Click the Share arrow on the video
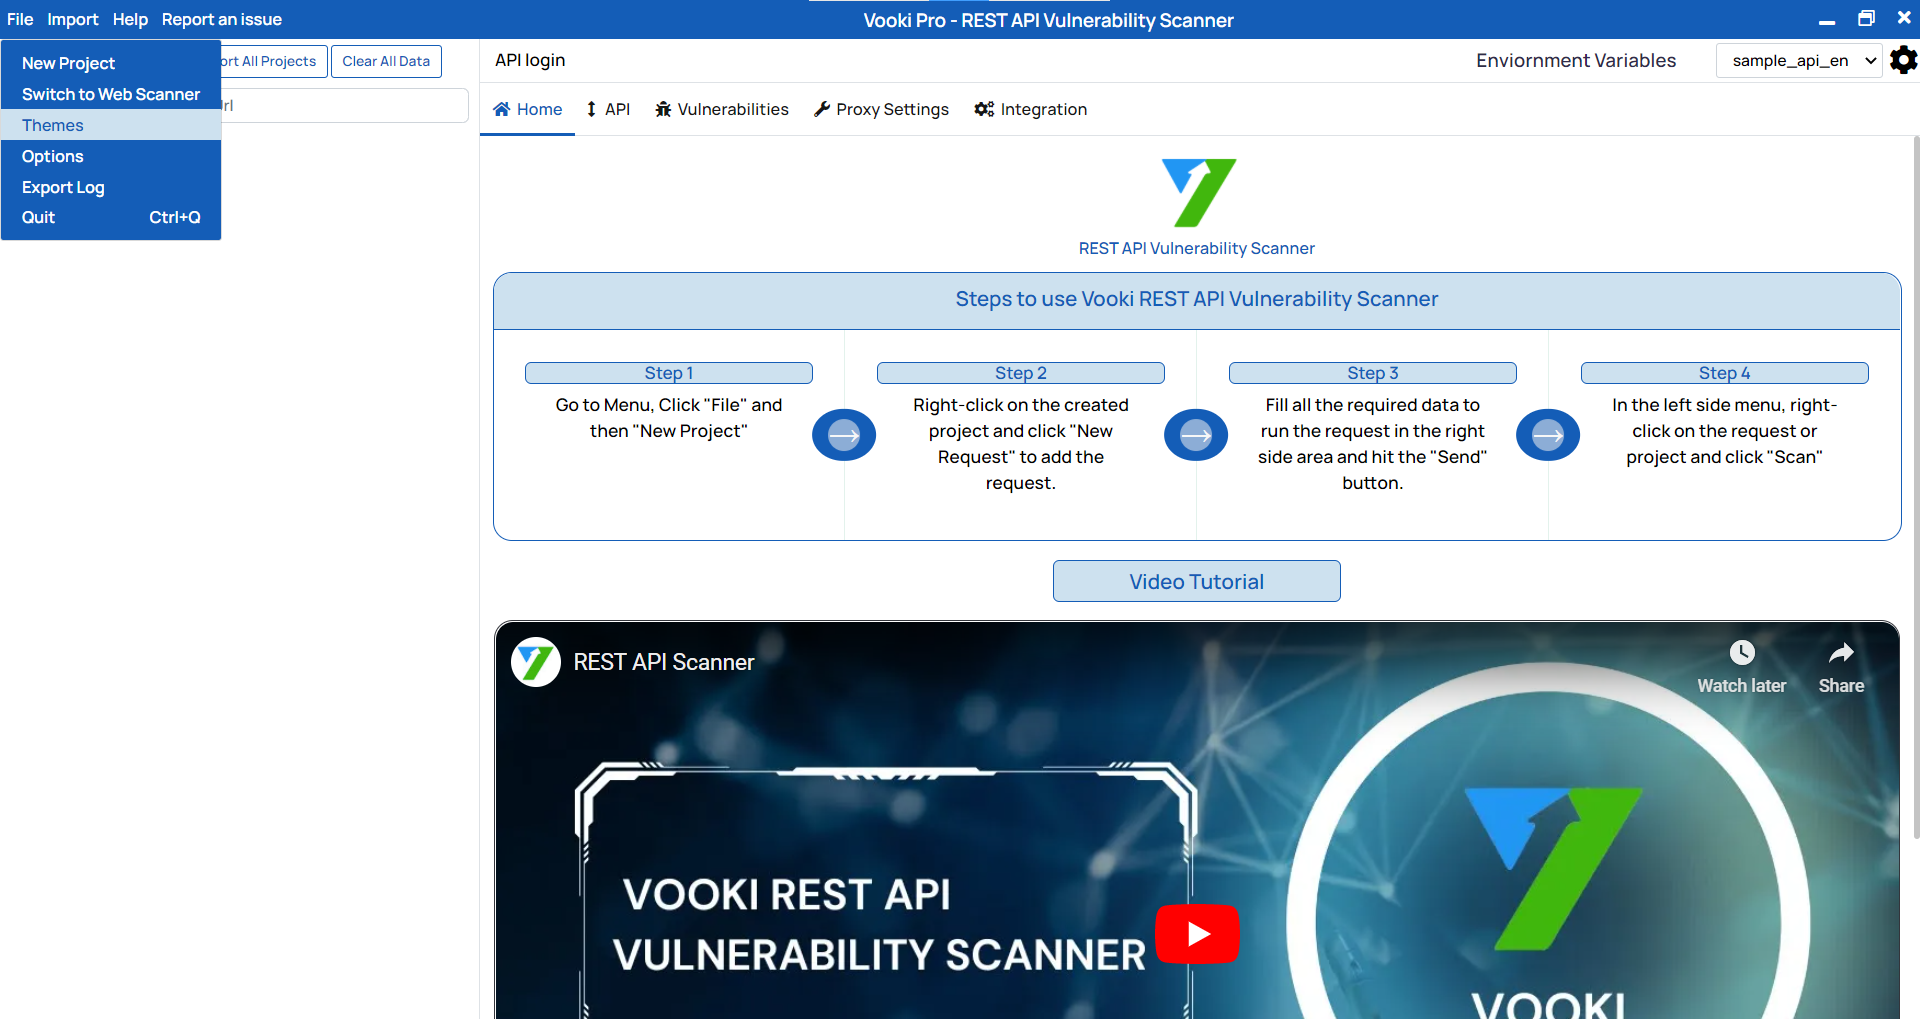Image resolution: width=1920 pixels, height=1030 pixels. coord(1841,653)
